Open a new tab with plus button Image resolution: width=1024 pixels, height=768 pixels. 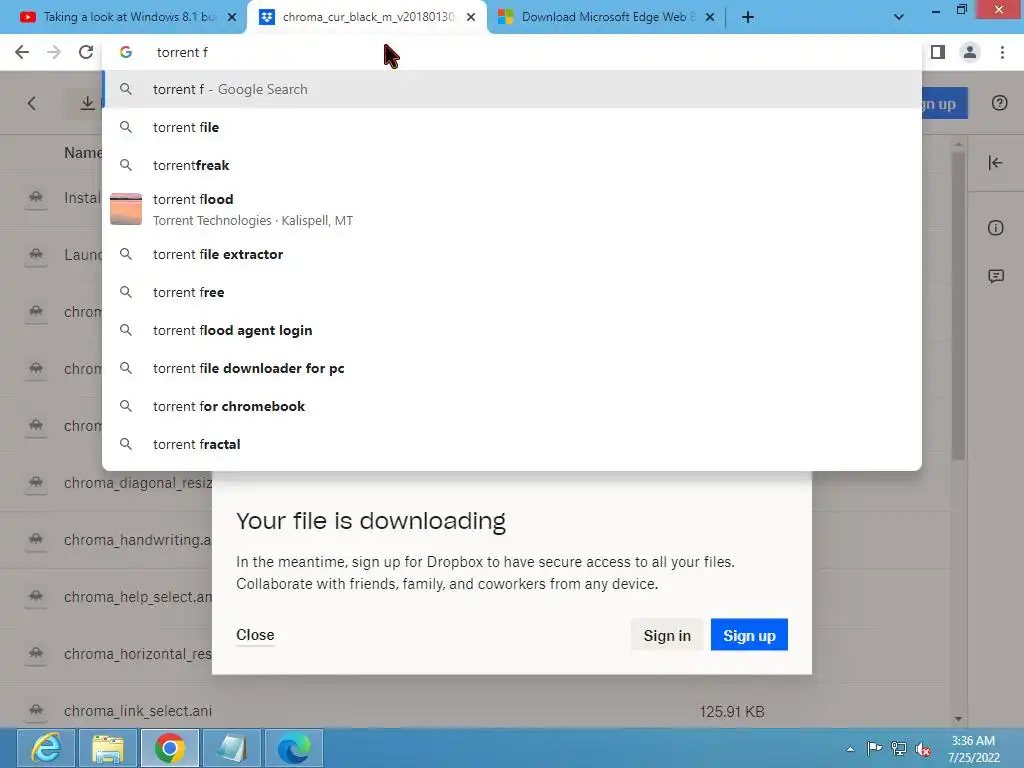coord(748,17)
